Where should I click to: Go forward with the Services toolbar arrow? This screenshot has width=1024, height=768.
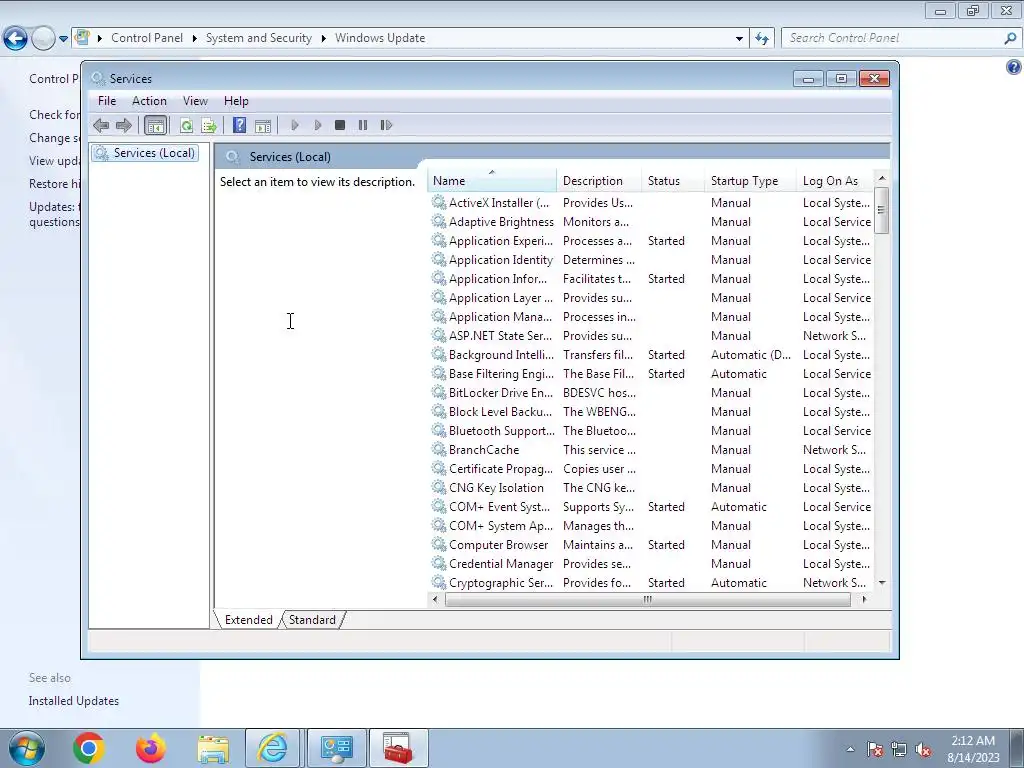[123, 125]
